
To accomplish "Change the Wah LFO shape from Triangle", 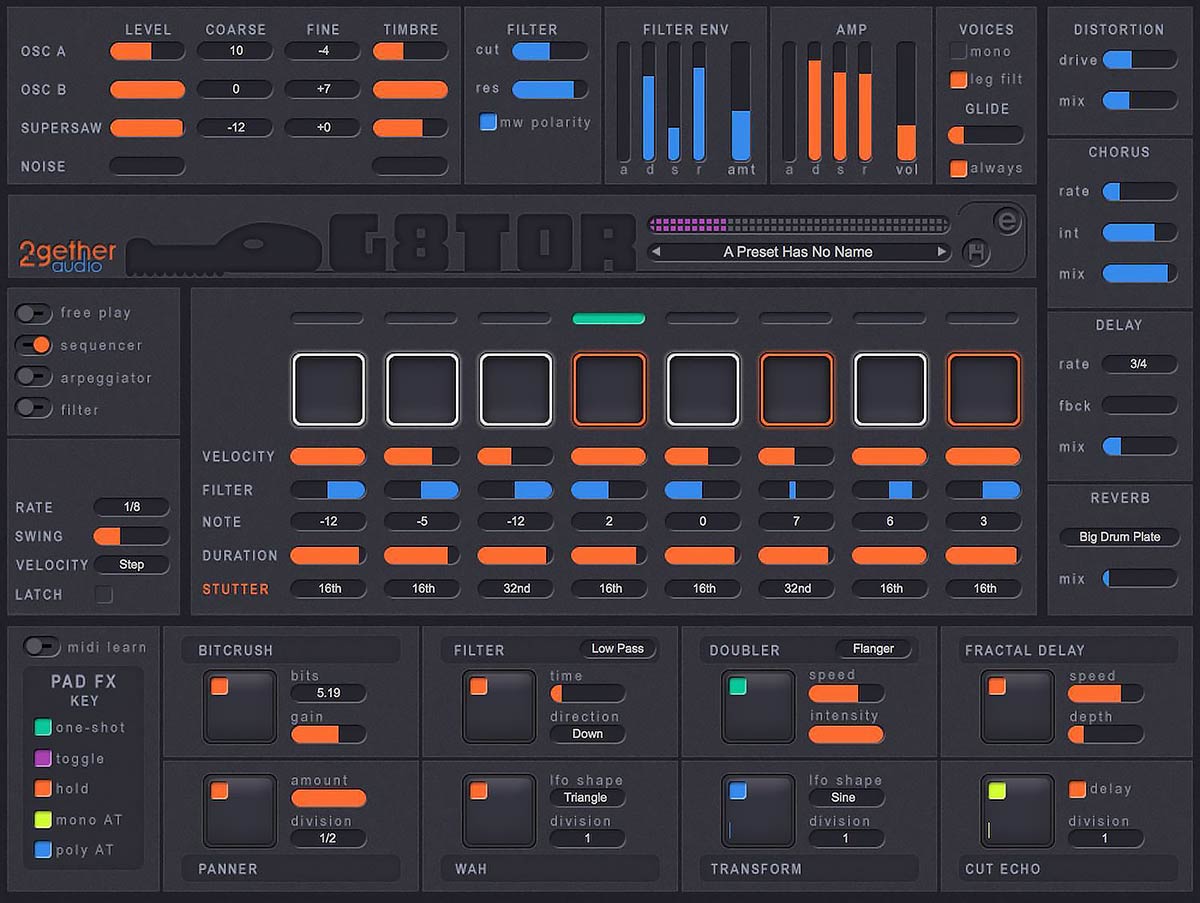I will [x=587, y=797].
